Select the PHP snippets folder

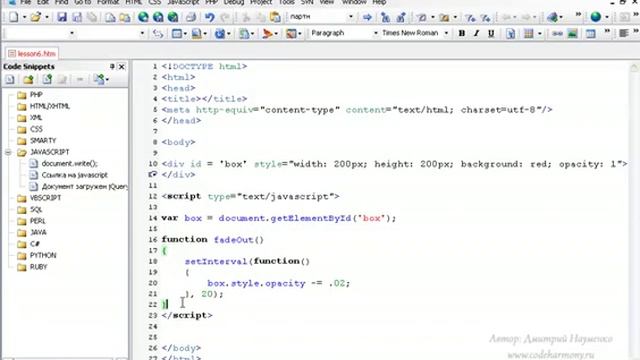point(36,95)
